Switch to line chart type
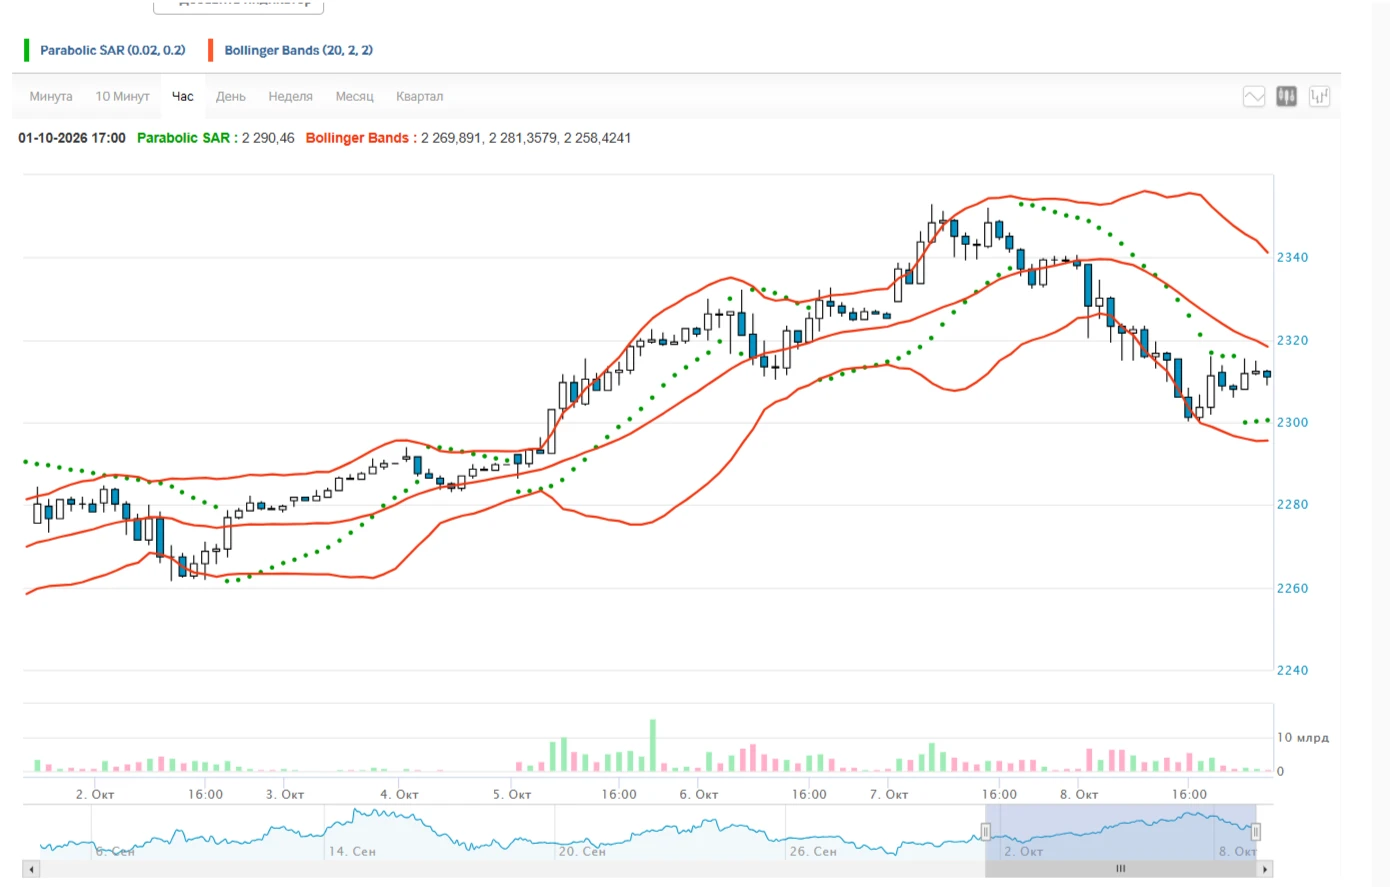The height and width of the screenshot is (887, 1390). pyautogui.click(x=1254, y=96)
